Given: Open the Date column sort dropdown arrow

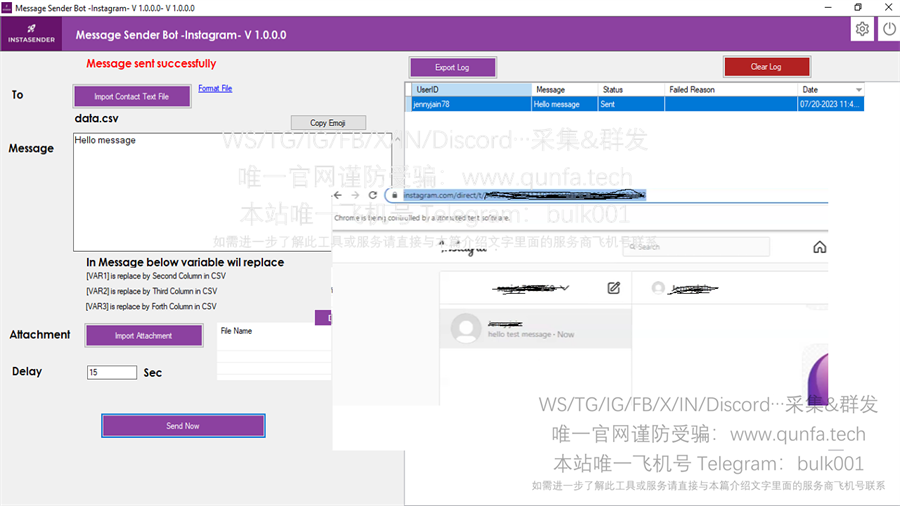Looking at the screenshot, I should click(859, 89).
